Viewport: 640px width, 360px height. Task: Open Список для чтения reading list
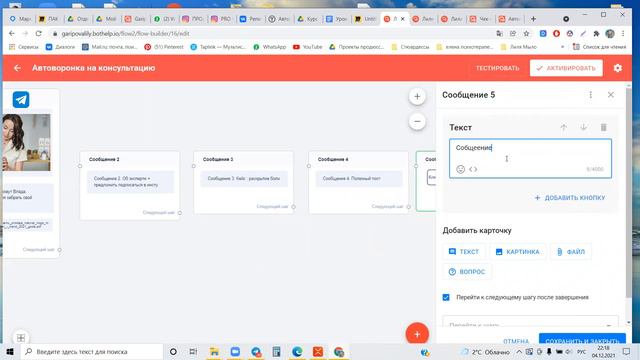click(600, 47)
